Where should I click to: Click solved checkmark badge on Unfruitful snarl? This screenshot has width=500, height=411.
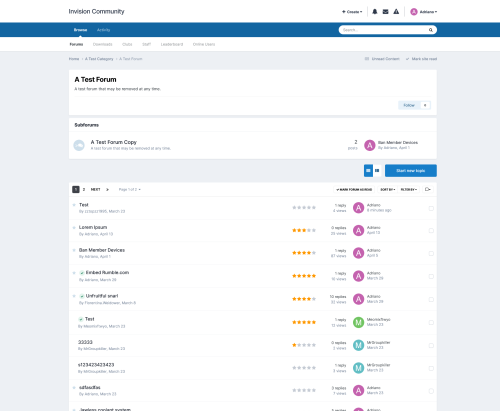[82, 296]
